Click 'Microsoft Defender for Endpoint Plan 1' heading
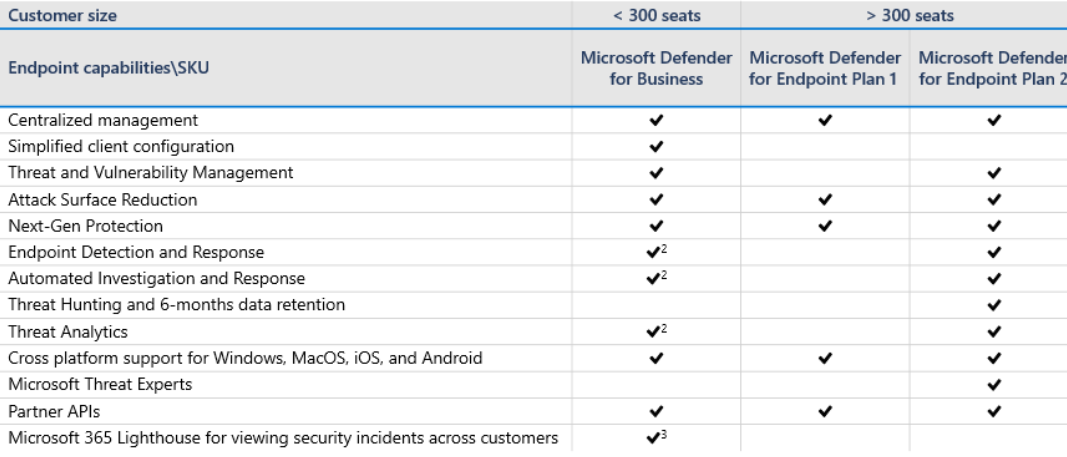 click(x=825, y=68)
